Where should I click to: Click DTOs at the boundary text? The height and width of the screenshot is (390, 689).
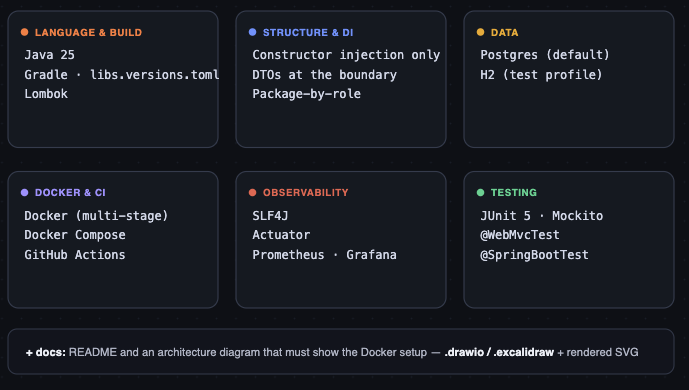coord(324,75)
